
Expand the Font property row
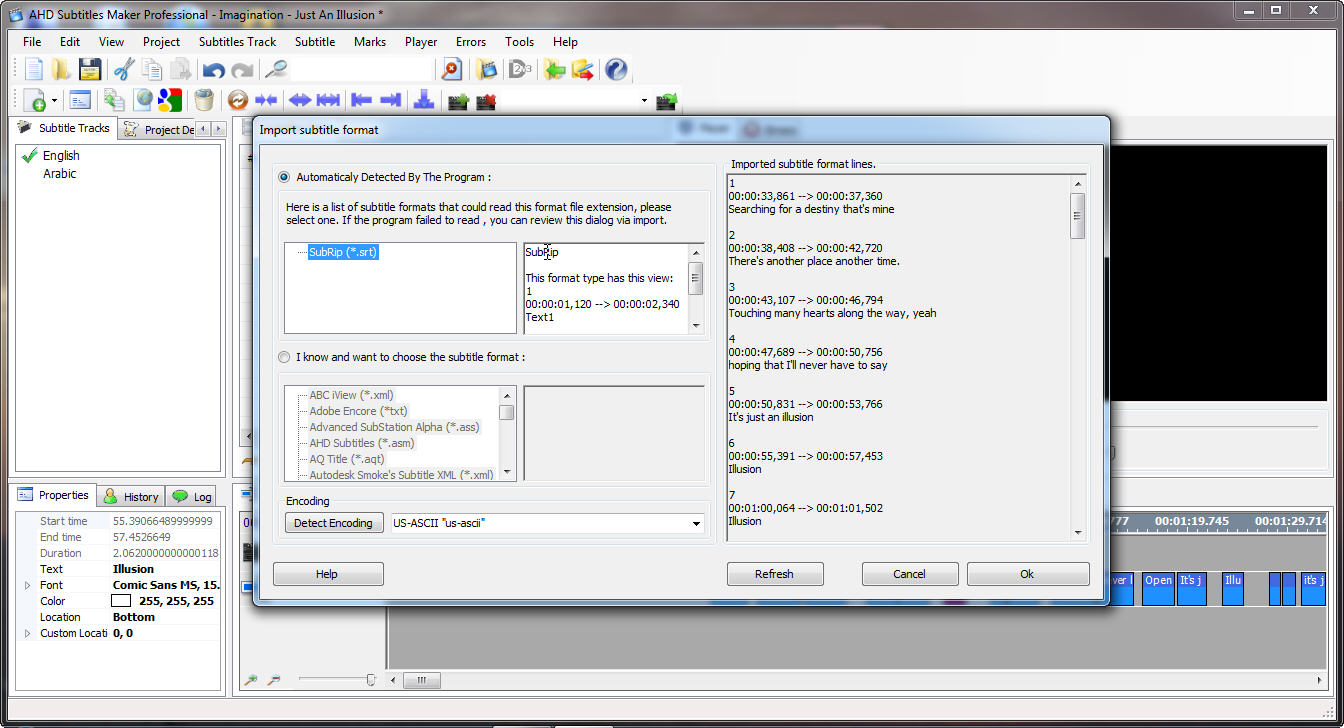[x=27, y=585]
